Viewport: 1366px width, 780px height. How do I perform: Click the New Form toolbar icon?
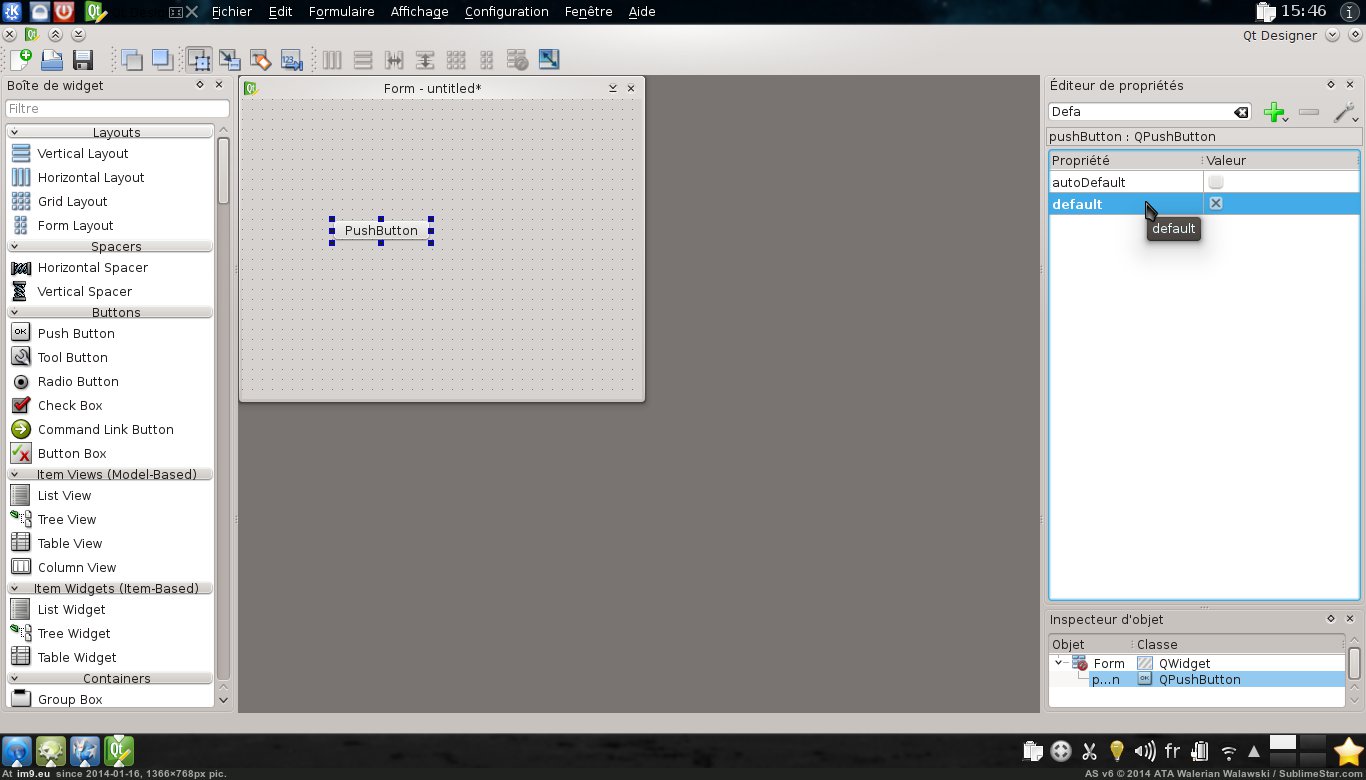pos(20,60)
